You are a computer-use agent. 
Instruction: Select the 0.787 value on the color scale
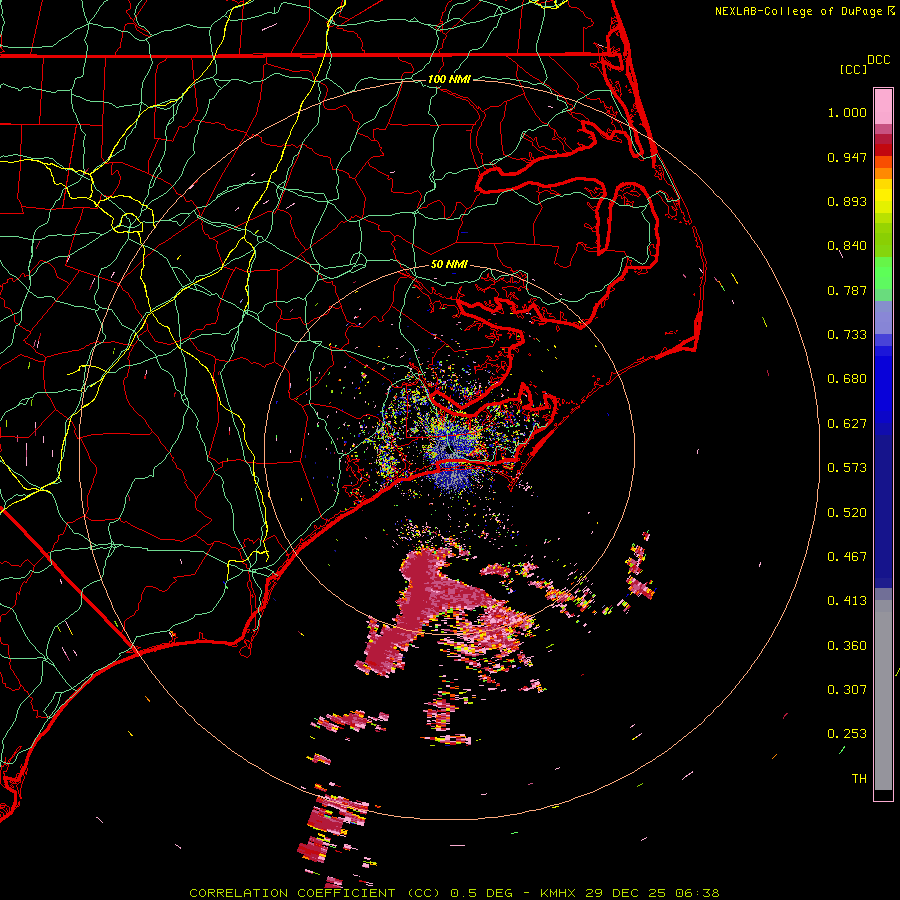[847, 290]
